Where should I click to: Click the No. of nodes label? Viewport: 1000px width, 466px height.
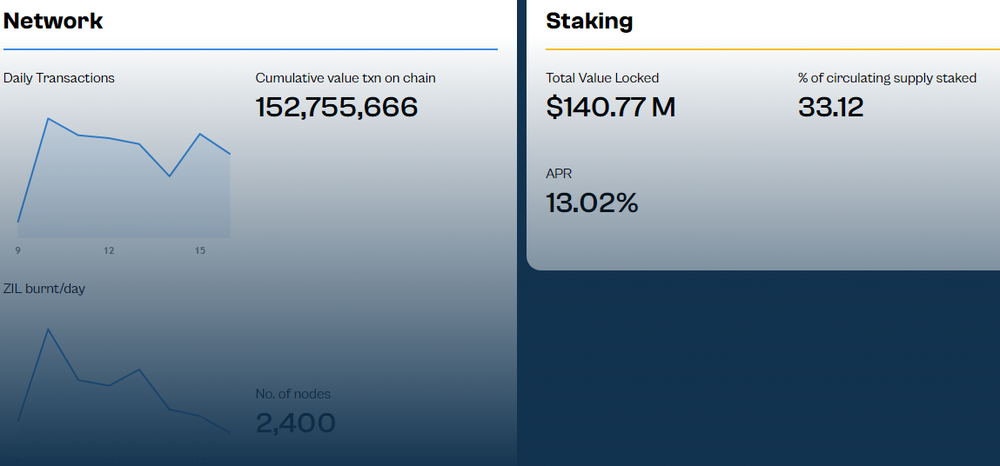pos(293,394)
